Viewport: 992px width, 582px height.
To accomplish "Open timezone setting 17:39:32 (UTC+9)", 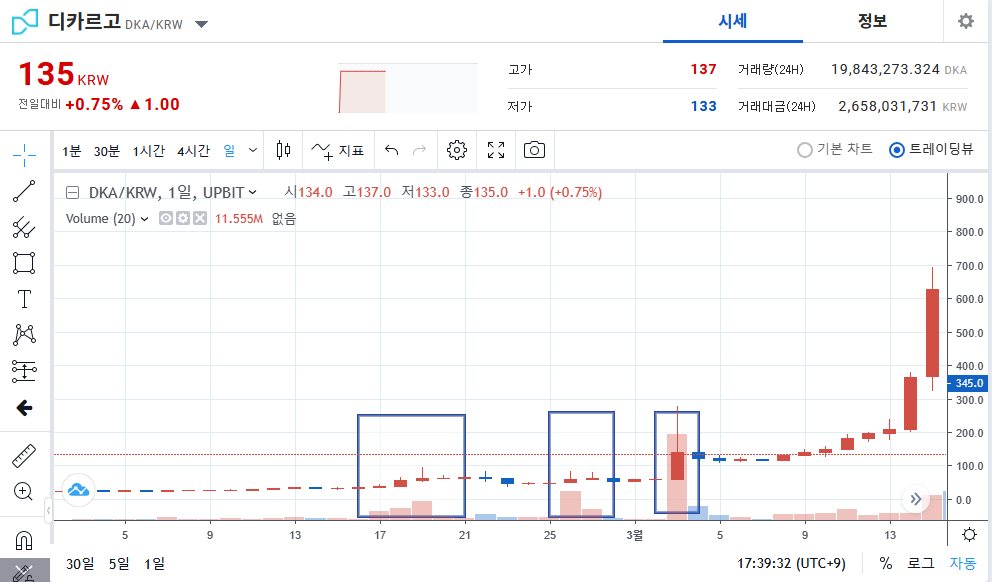I will click(791, 563).
